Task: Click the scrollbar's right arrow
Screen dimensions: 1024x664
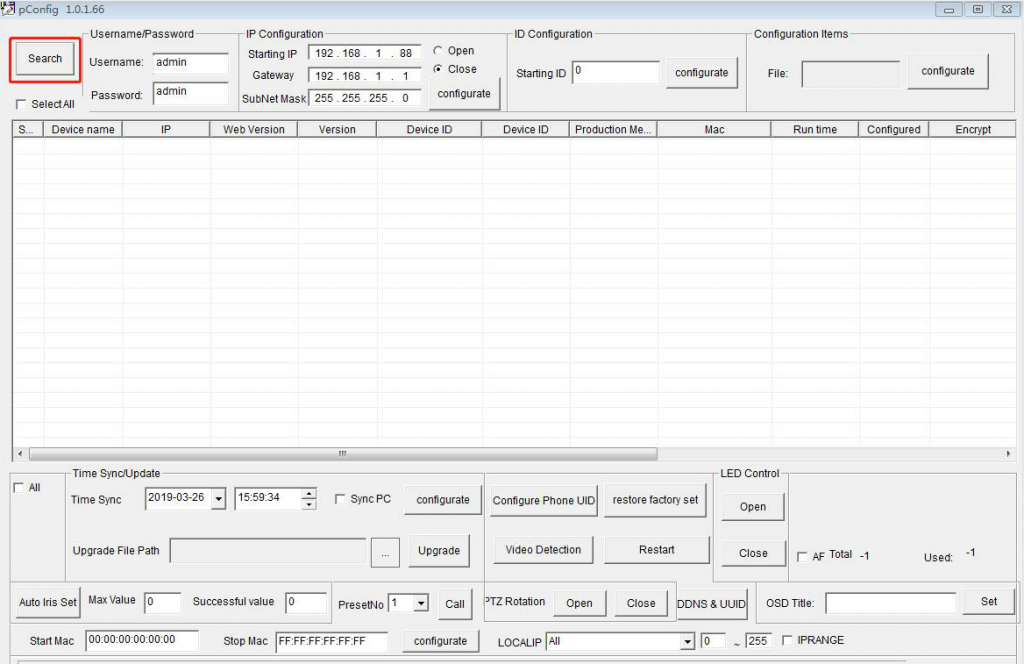Action: [1008, 454]
